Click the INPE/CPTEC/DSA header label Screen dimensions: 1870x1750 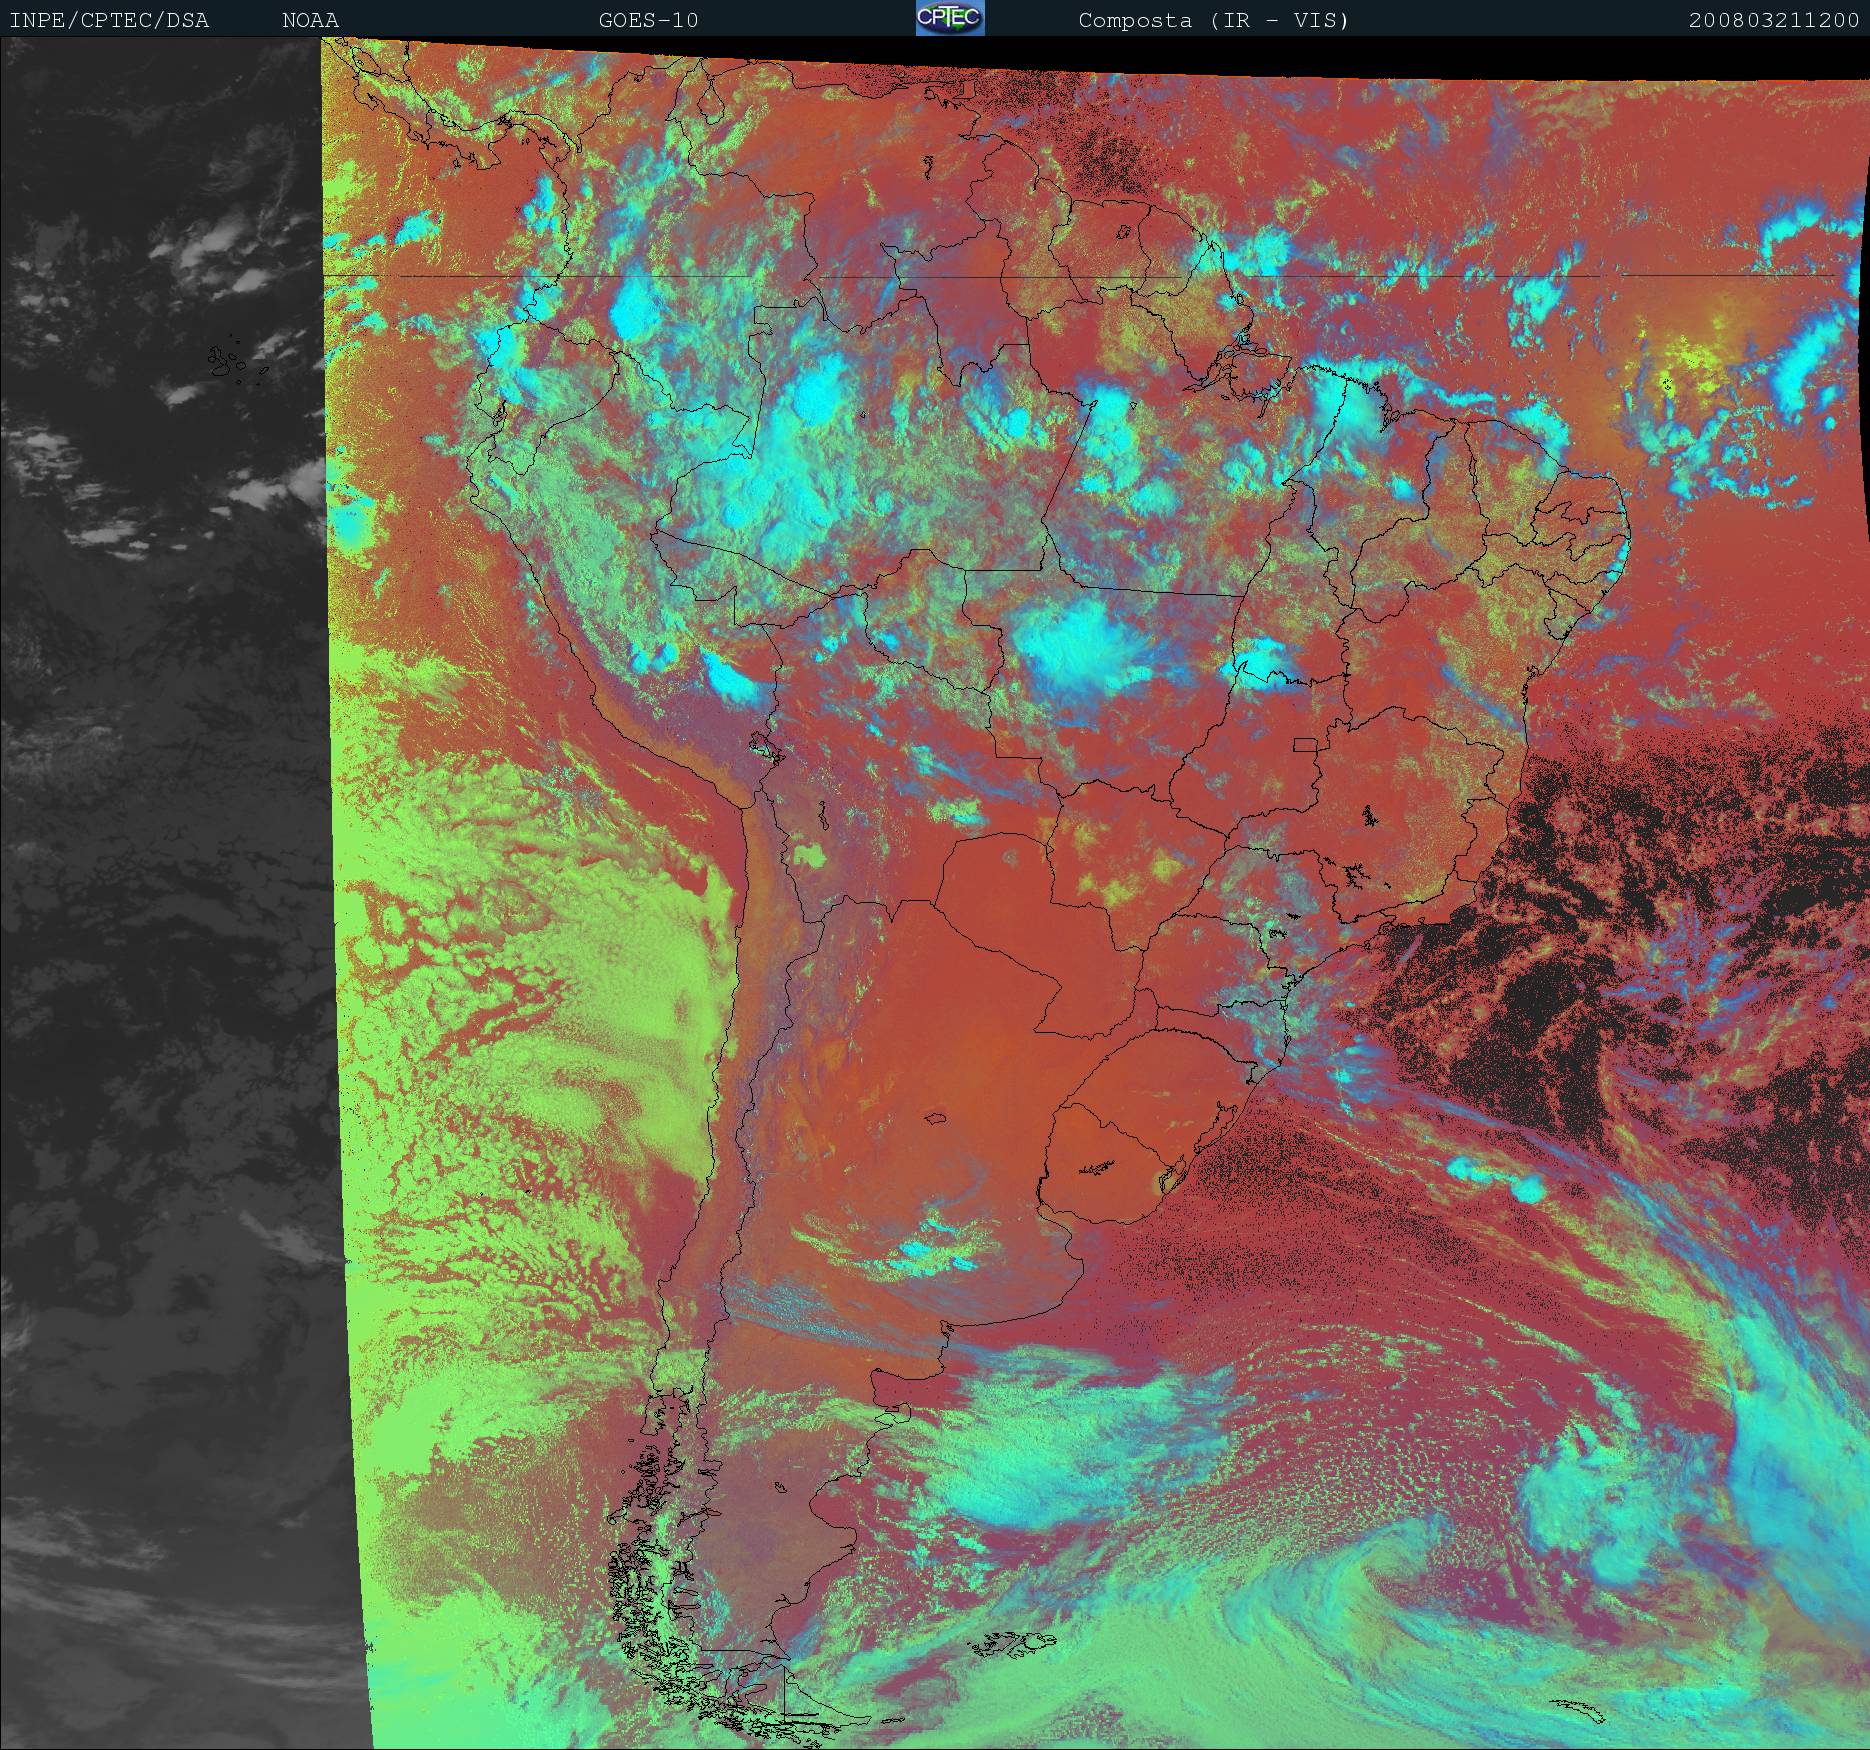click(x=109, y=20)
